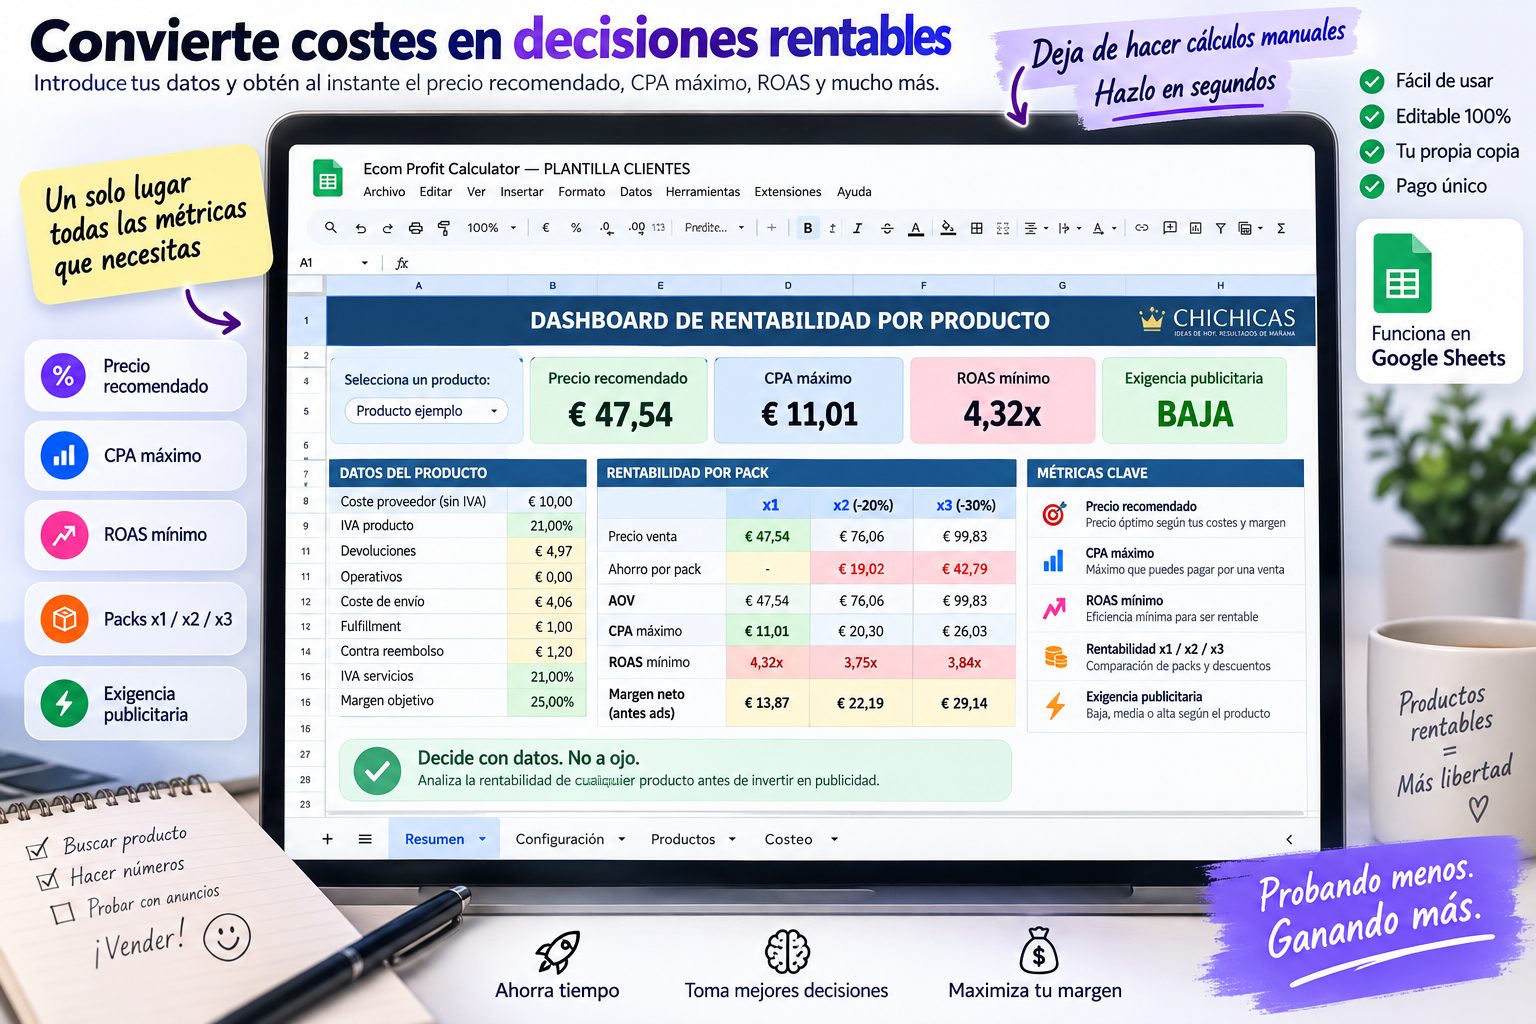Click Coste proveedor value € 10,00

pyautogui.click(x=546, y=501)
